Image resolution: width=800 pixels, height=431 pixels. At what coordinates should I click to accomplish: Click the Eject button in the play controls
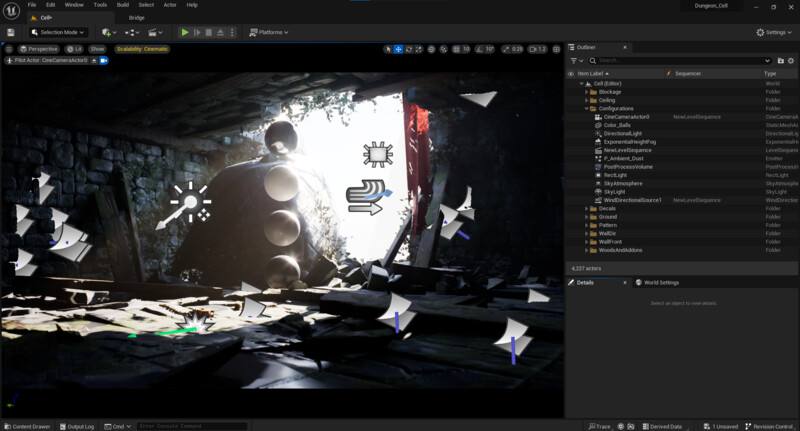pyautogui.click(x=220, y=32)
